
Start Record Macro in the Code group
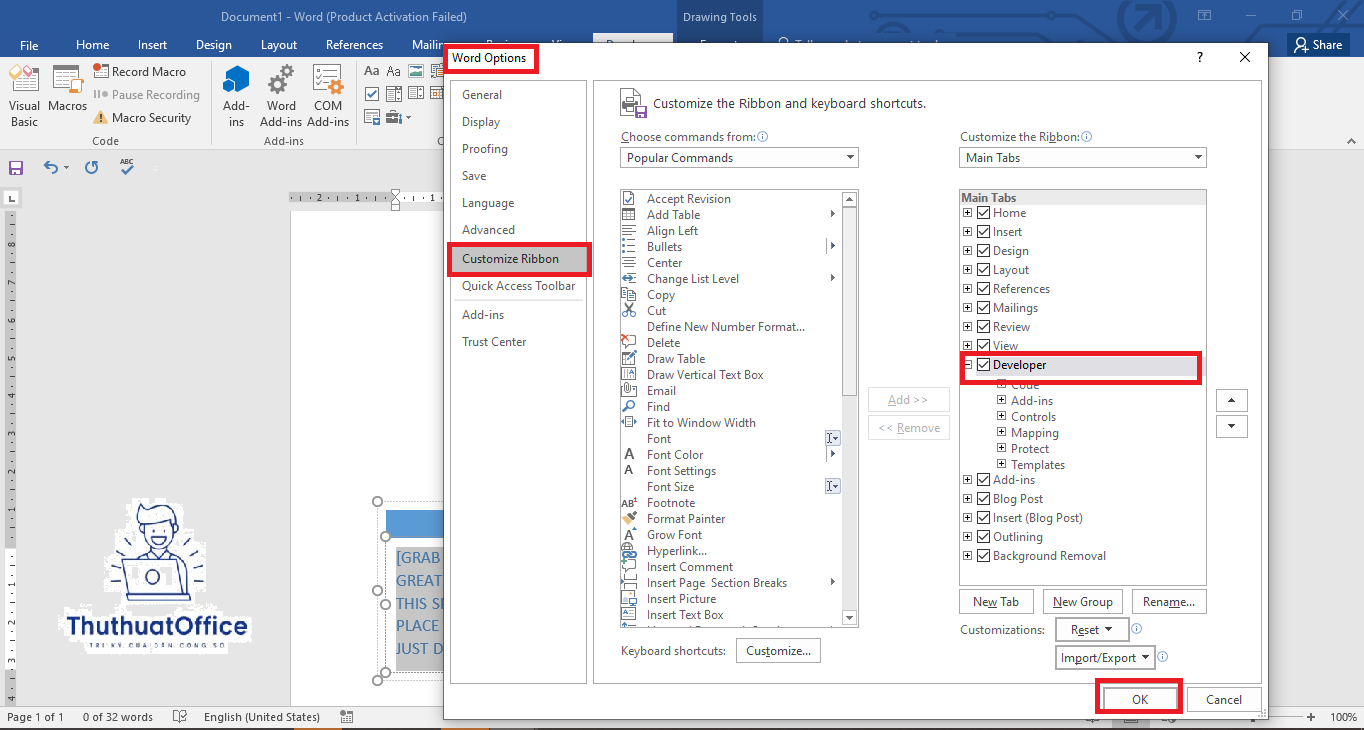tap(140, 72)
